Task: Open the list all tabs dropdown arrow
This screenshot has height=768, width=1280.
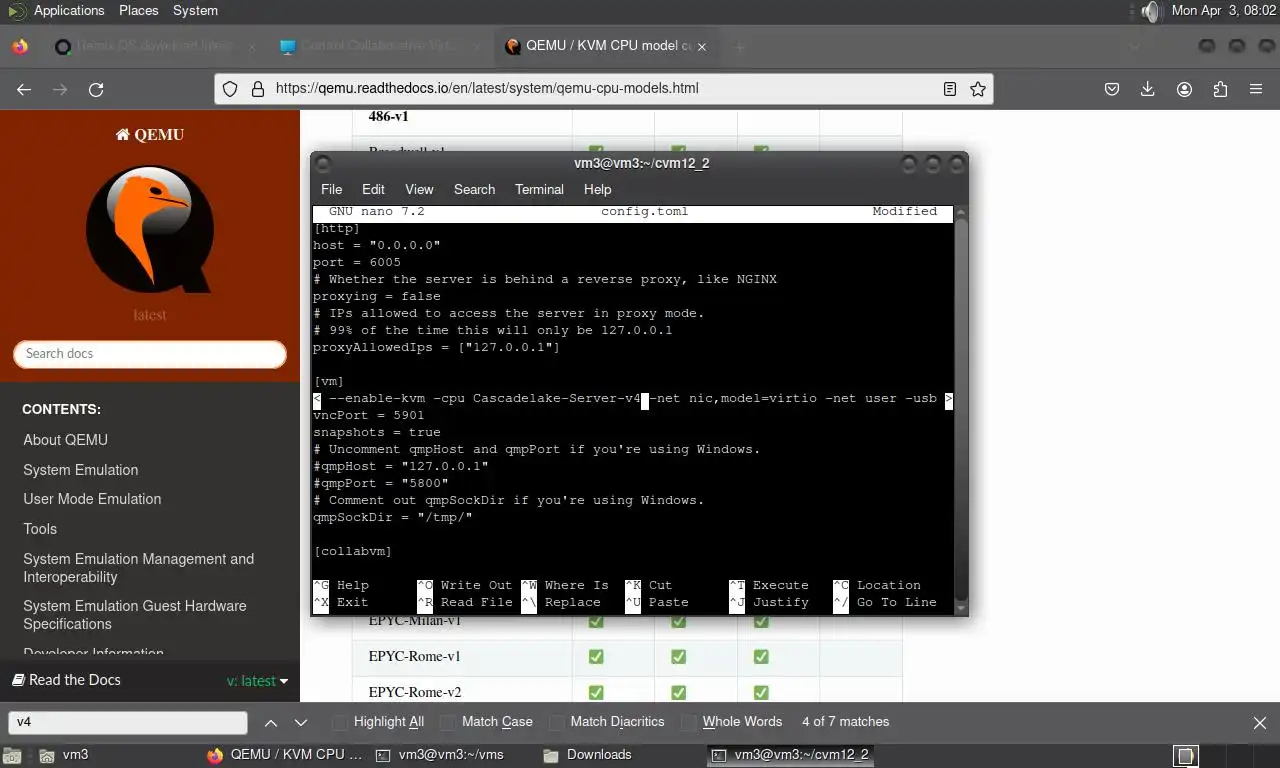Action: (1134, 46)
